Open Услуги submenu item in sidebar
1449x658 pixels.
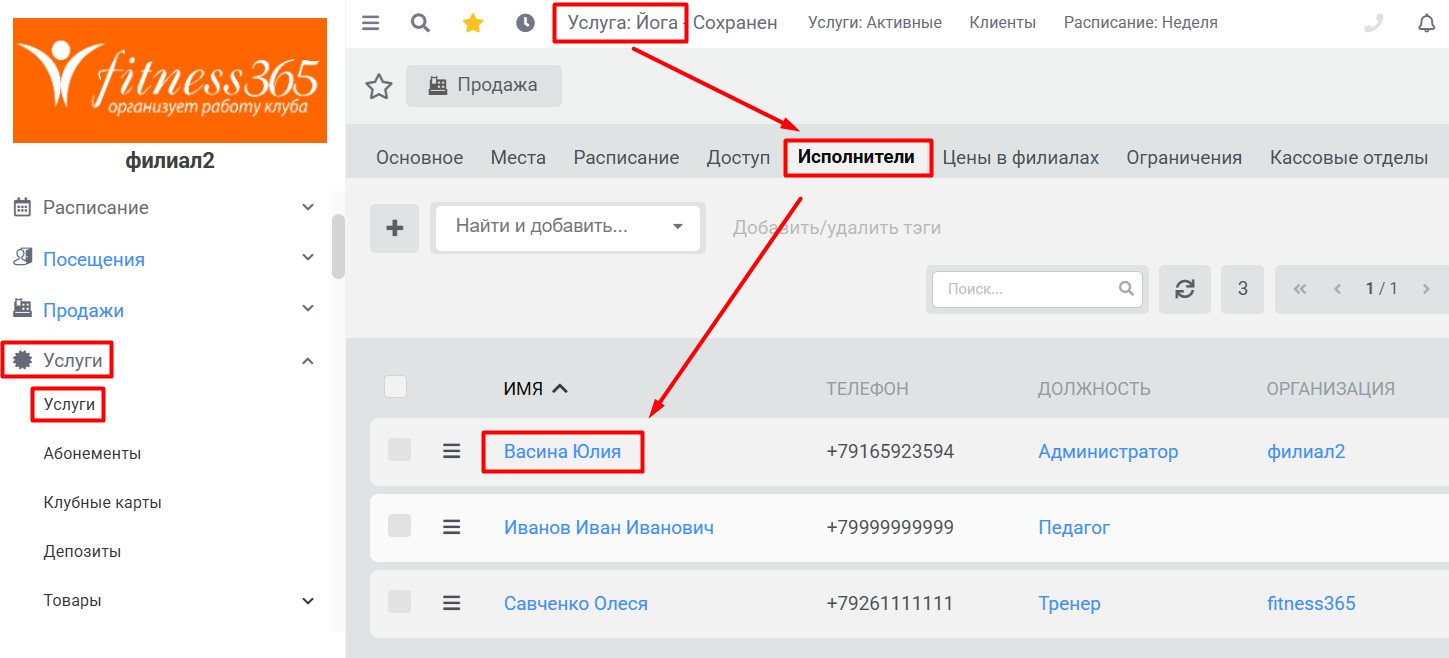coord(69,404)
